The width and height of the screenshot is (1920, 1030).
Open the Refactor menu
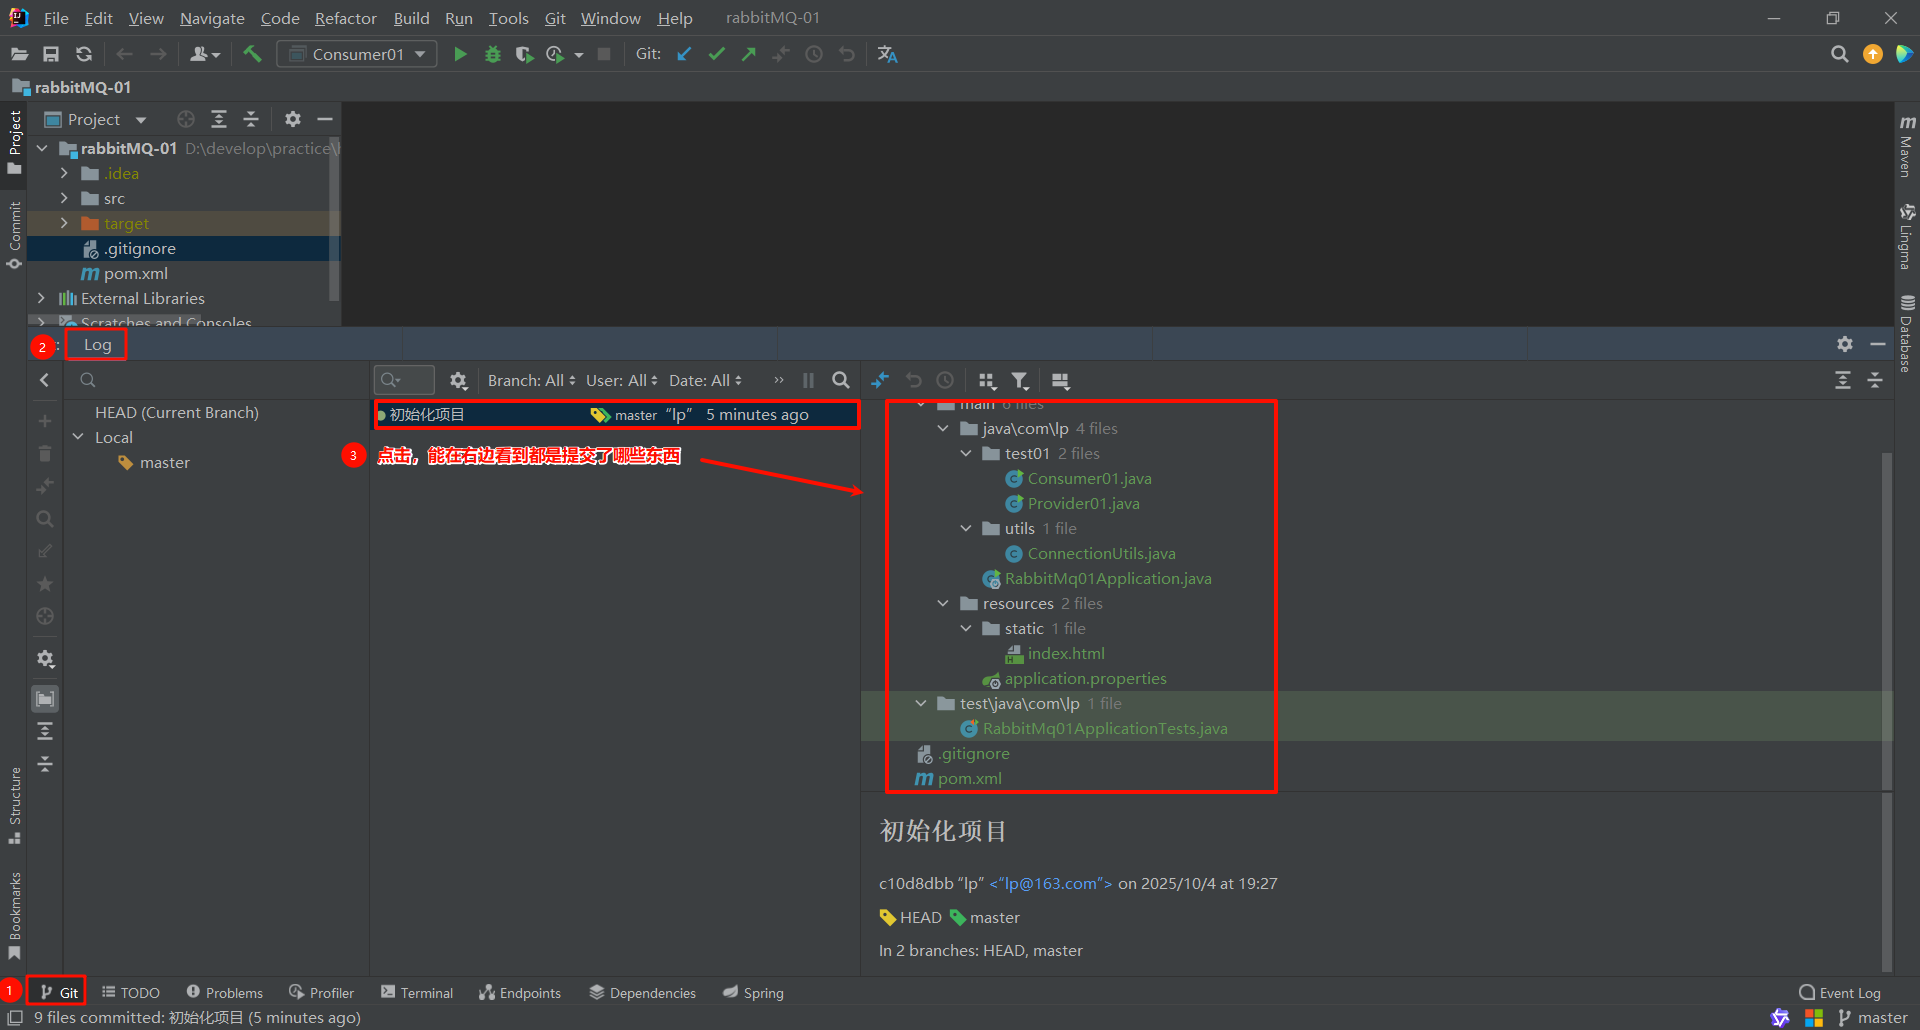click(346, 18)
